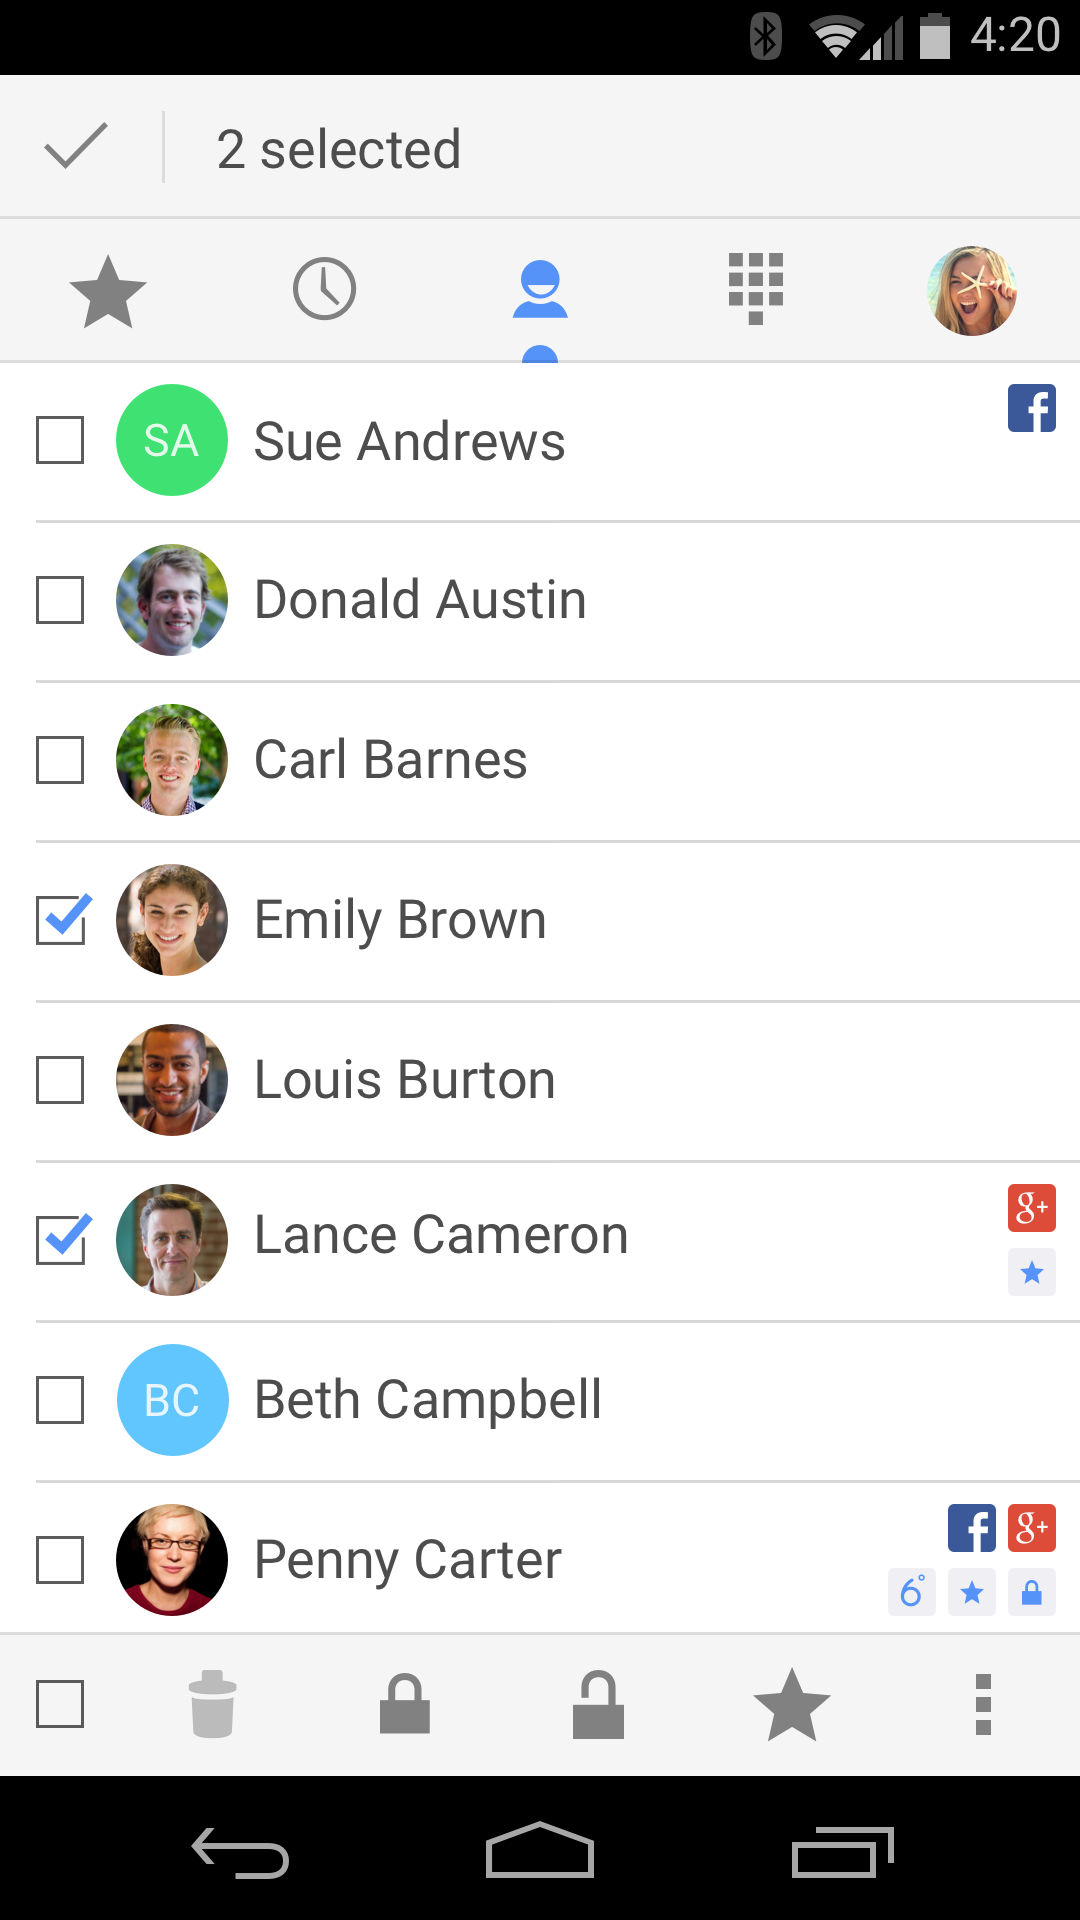Open Donald Austin's contact entry

tap(420, 600)
